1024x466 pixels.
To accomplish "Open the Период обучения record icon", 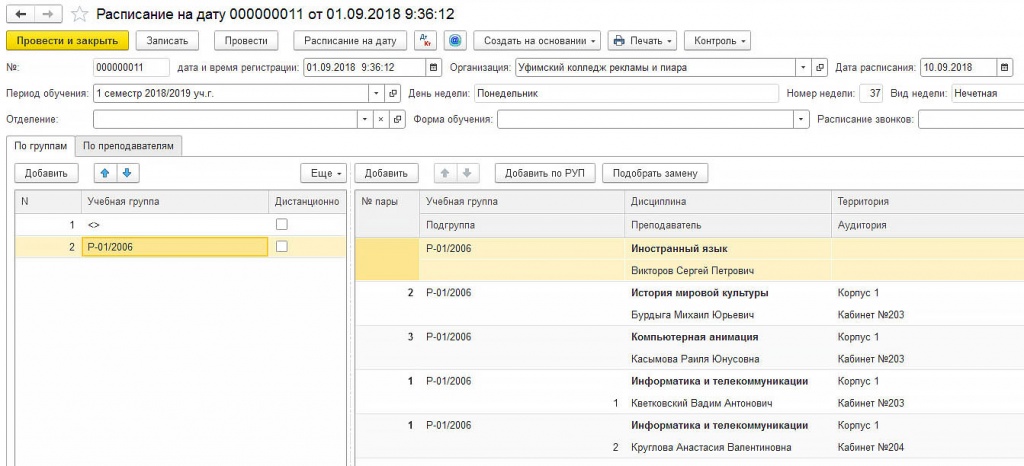I will (392, 93).
